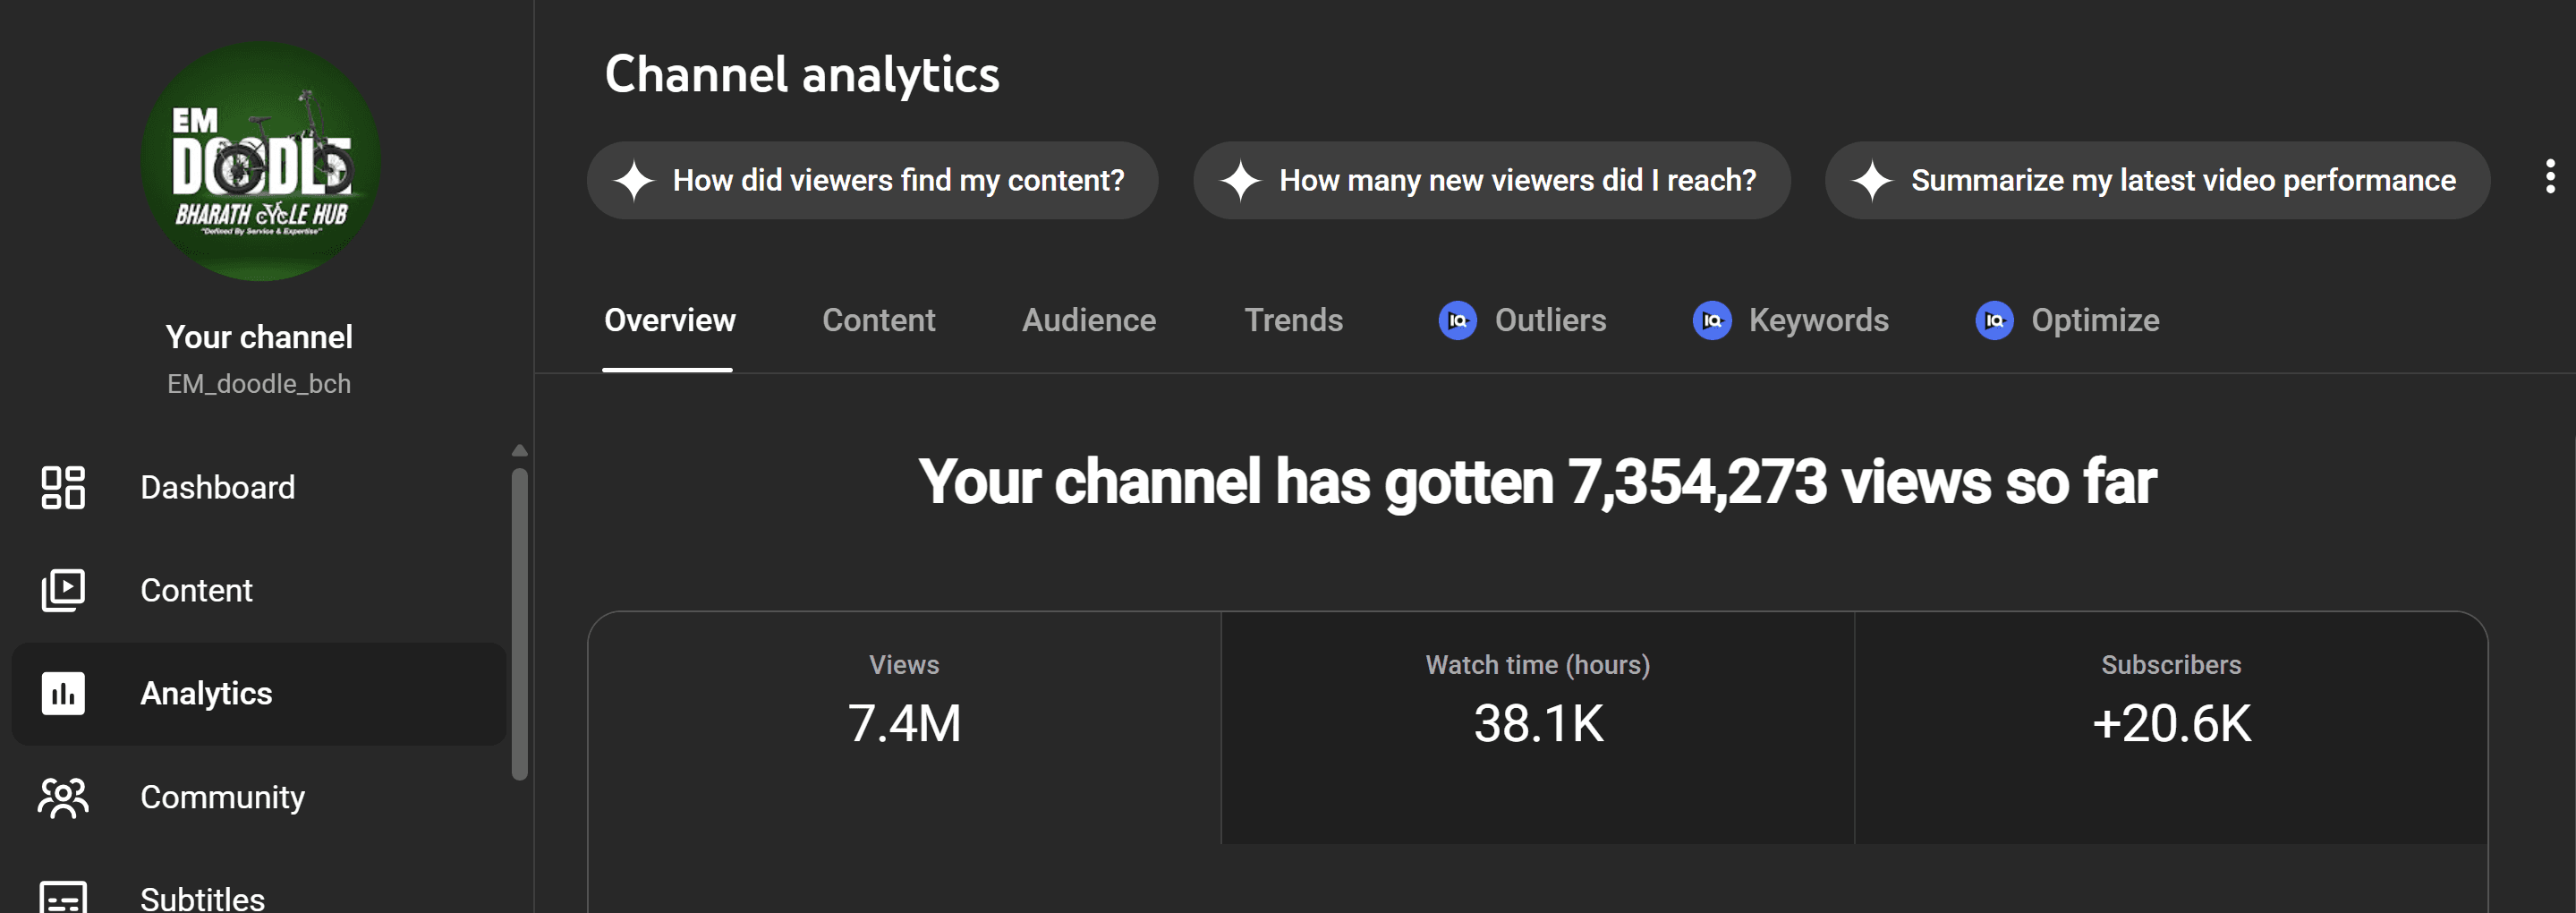2576x913 pixels.
Task: Click the IQ icon beside Keywords
Action: (x=1713, y=321)
